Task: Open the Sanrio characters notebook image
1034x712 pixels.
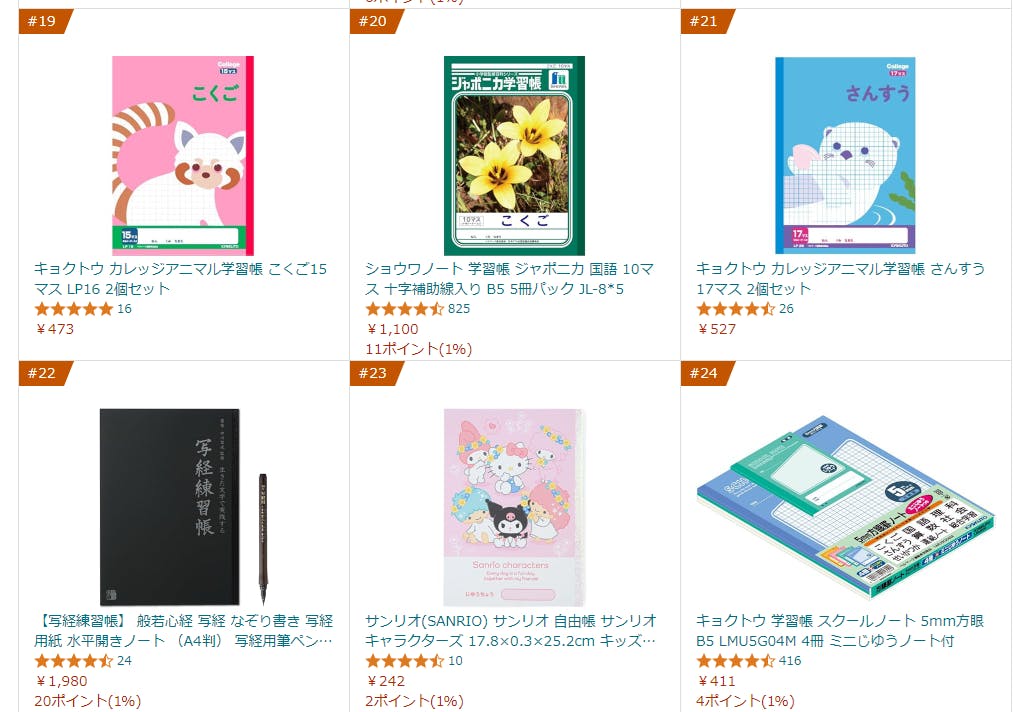Action: [514, 507]
